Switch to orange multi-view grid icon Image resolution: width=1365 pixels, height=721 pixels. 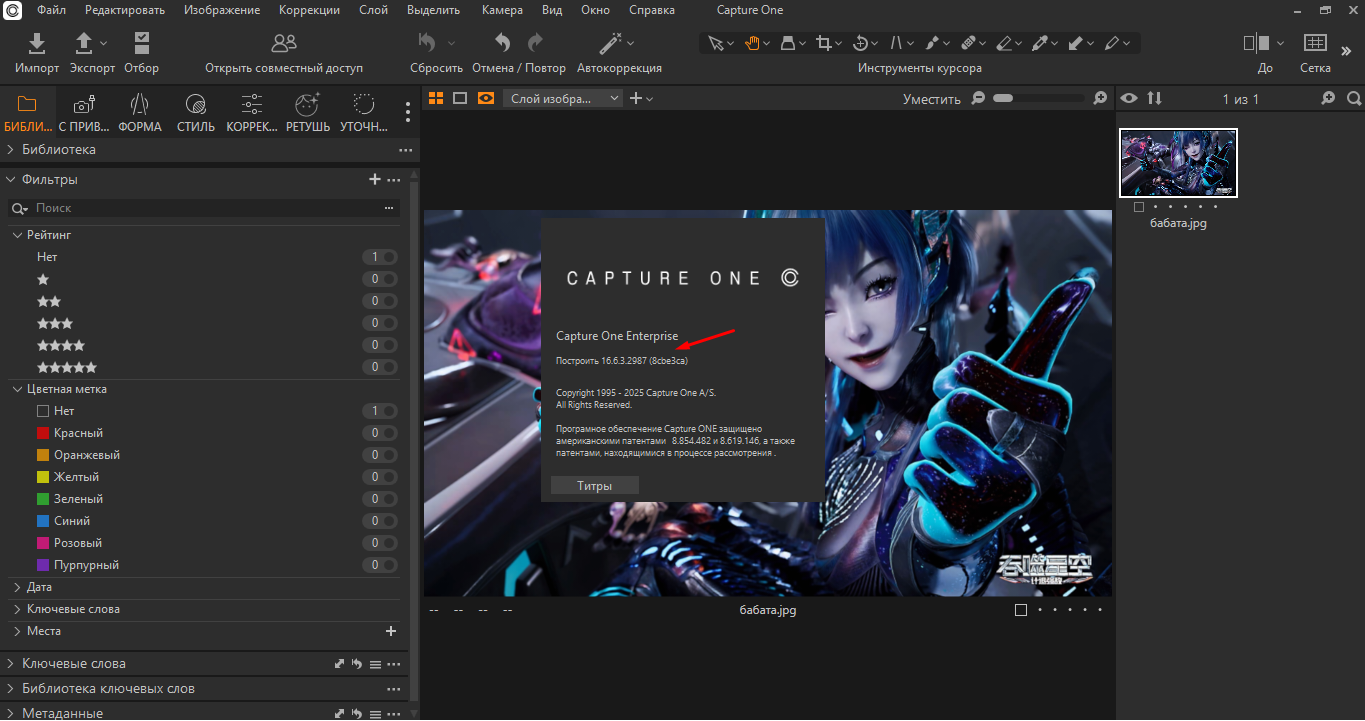pos(436,98)
